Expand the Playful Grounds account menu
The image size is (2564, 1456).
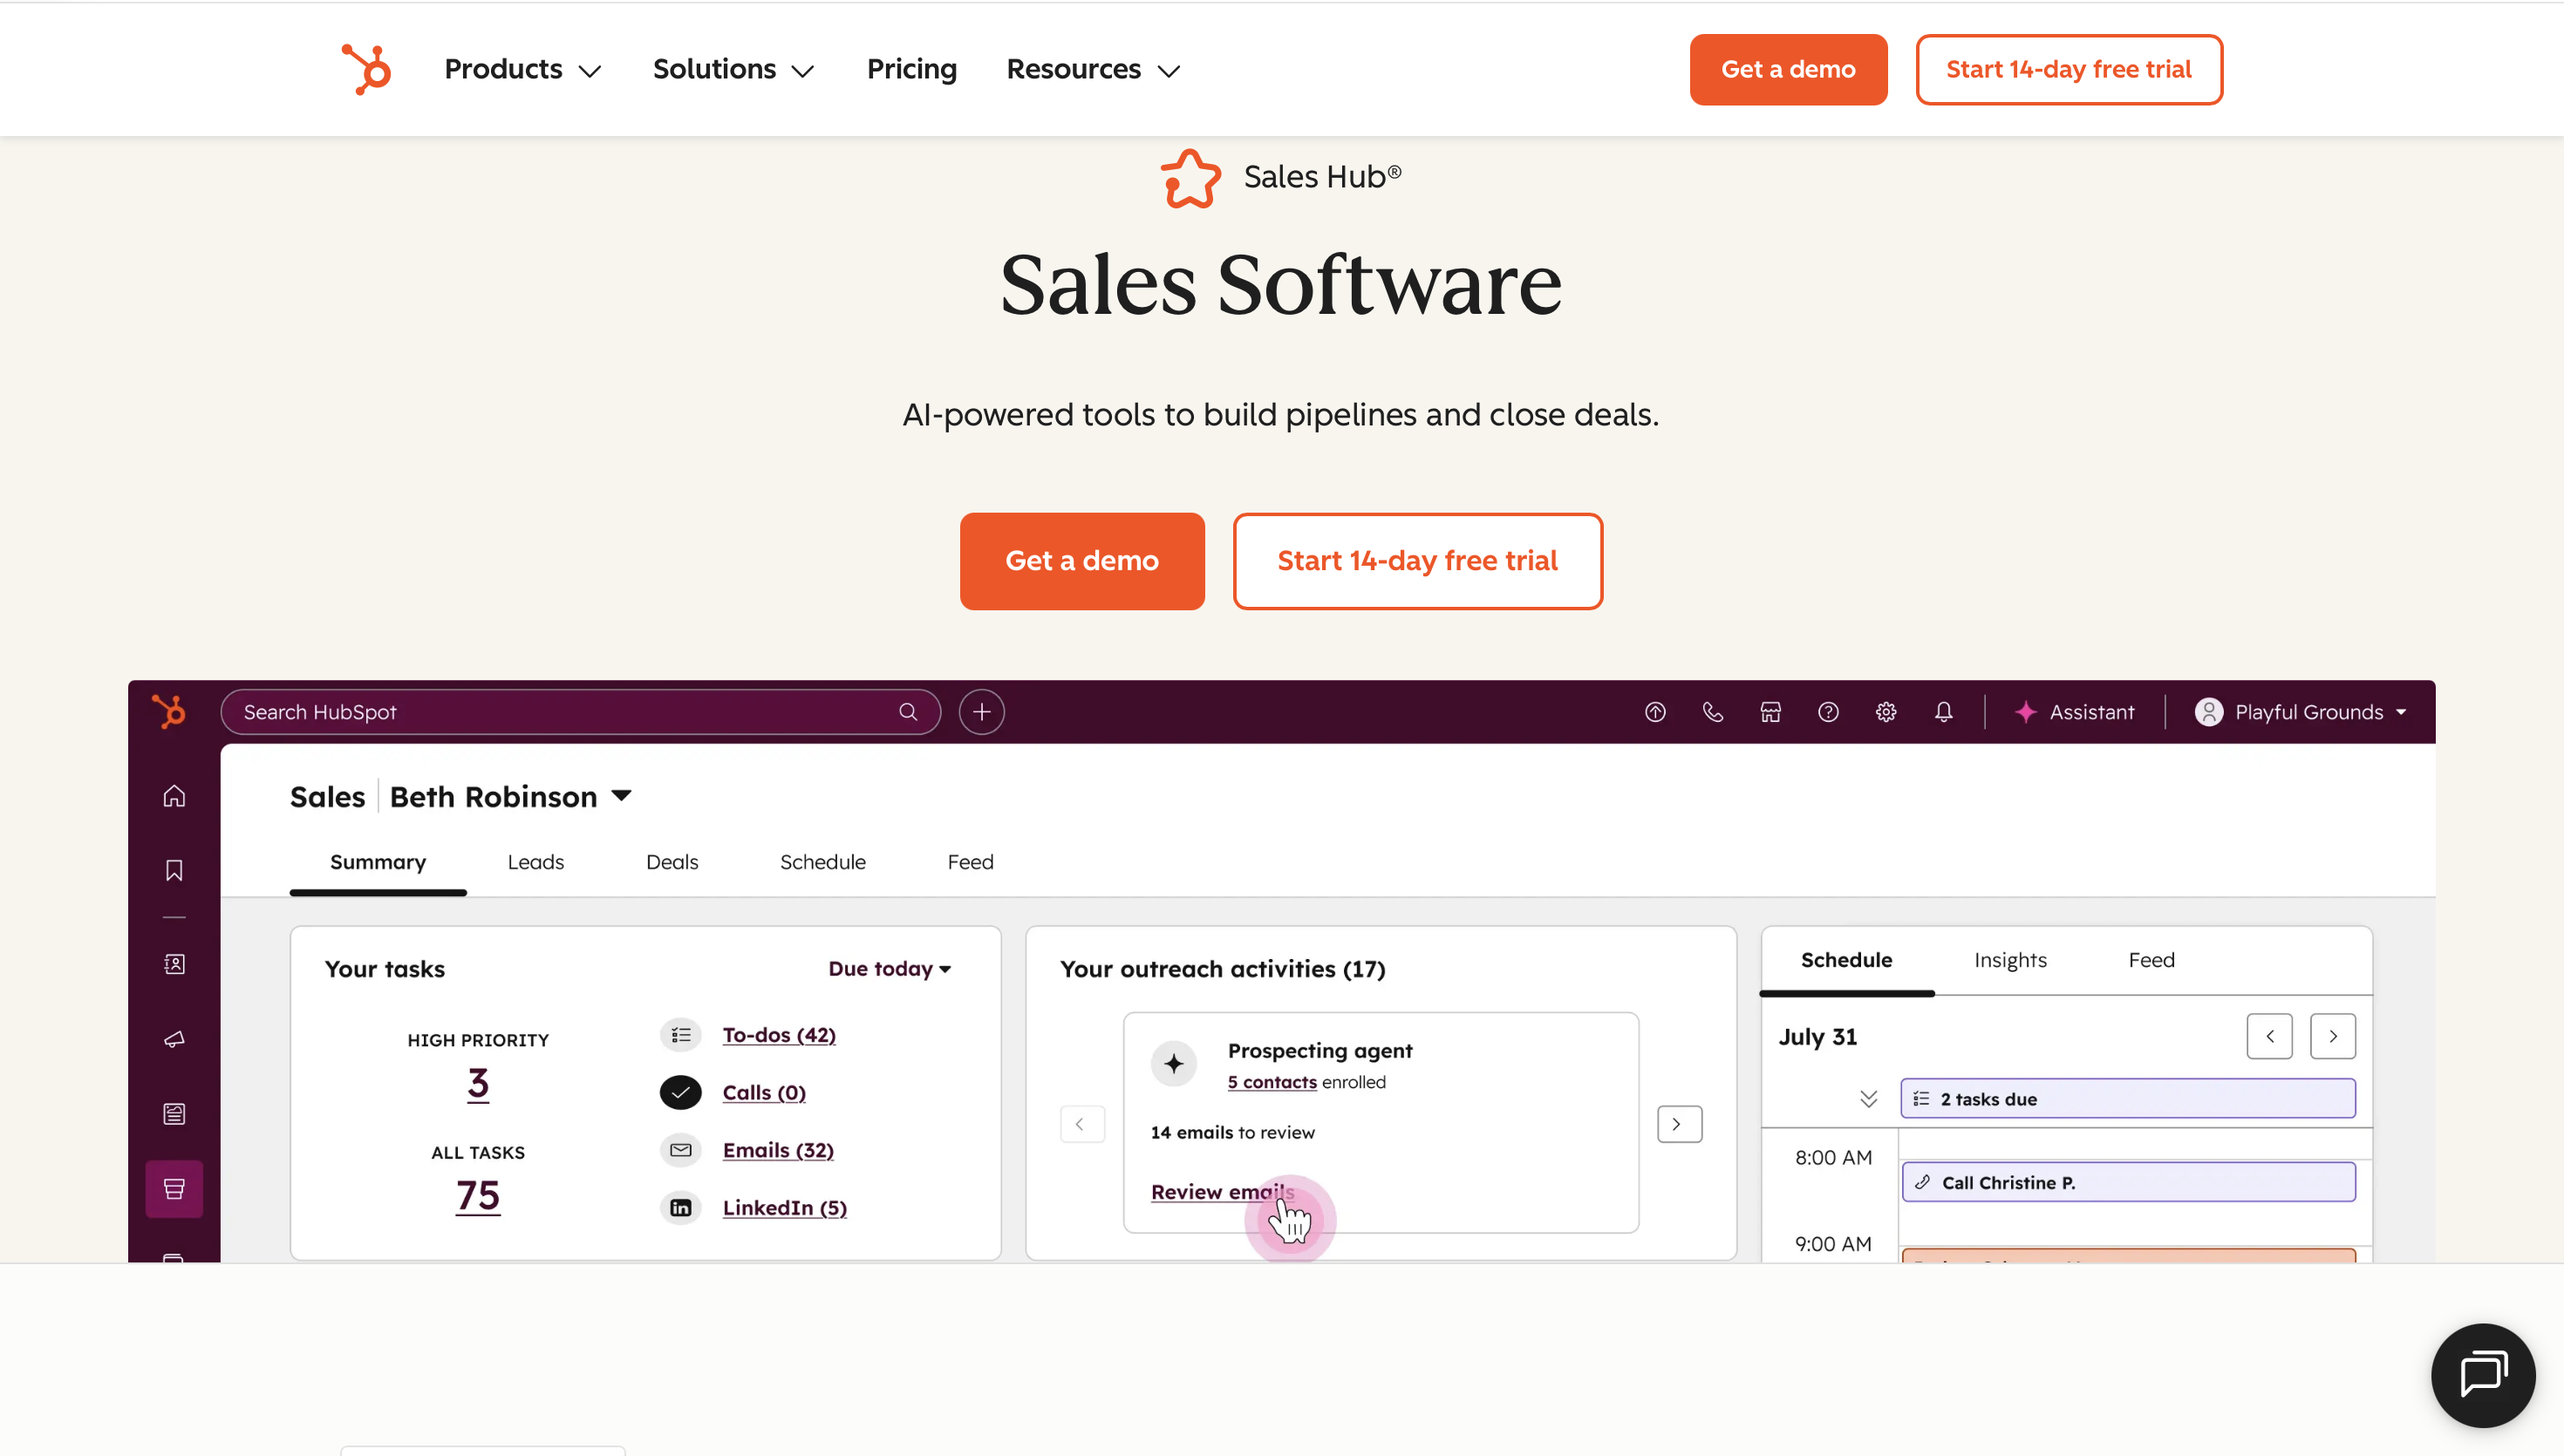[x=2300, y=711]
